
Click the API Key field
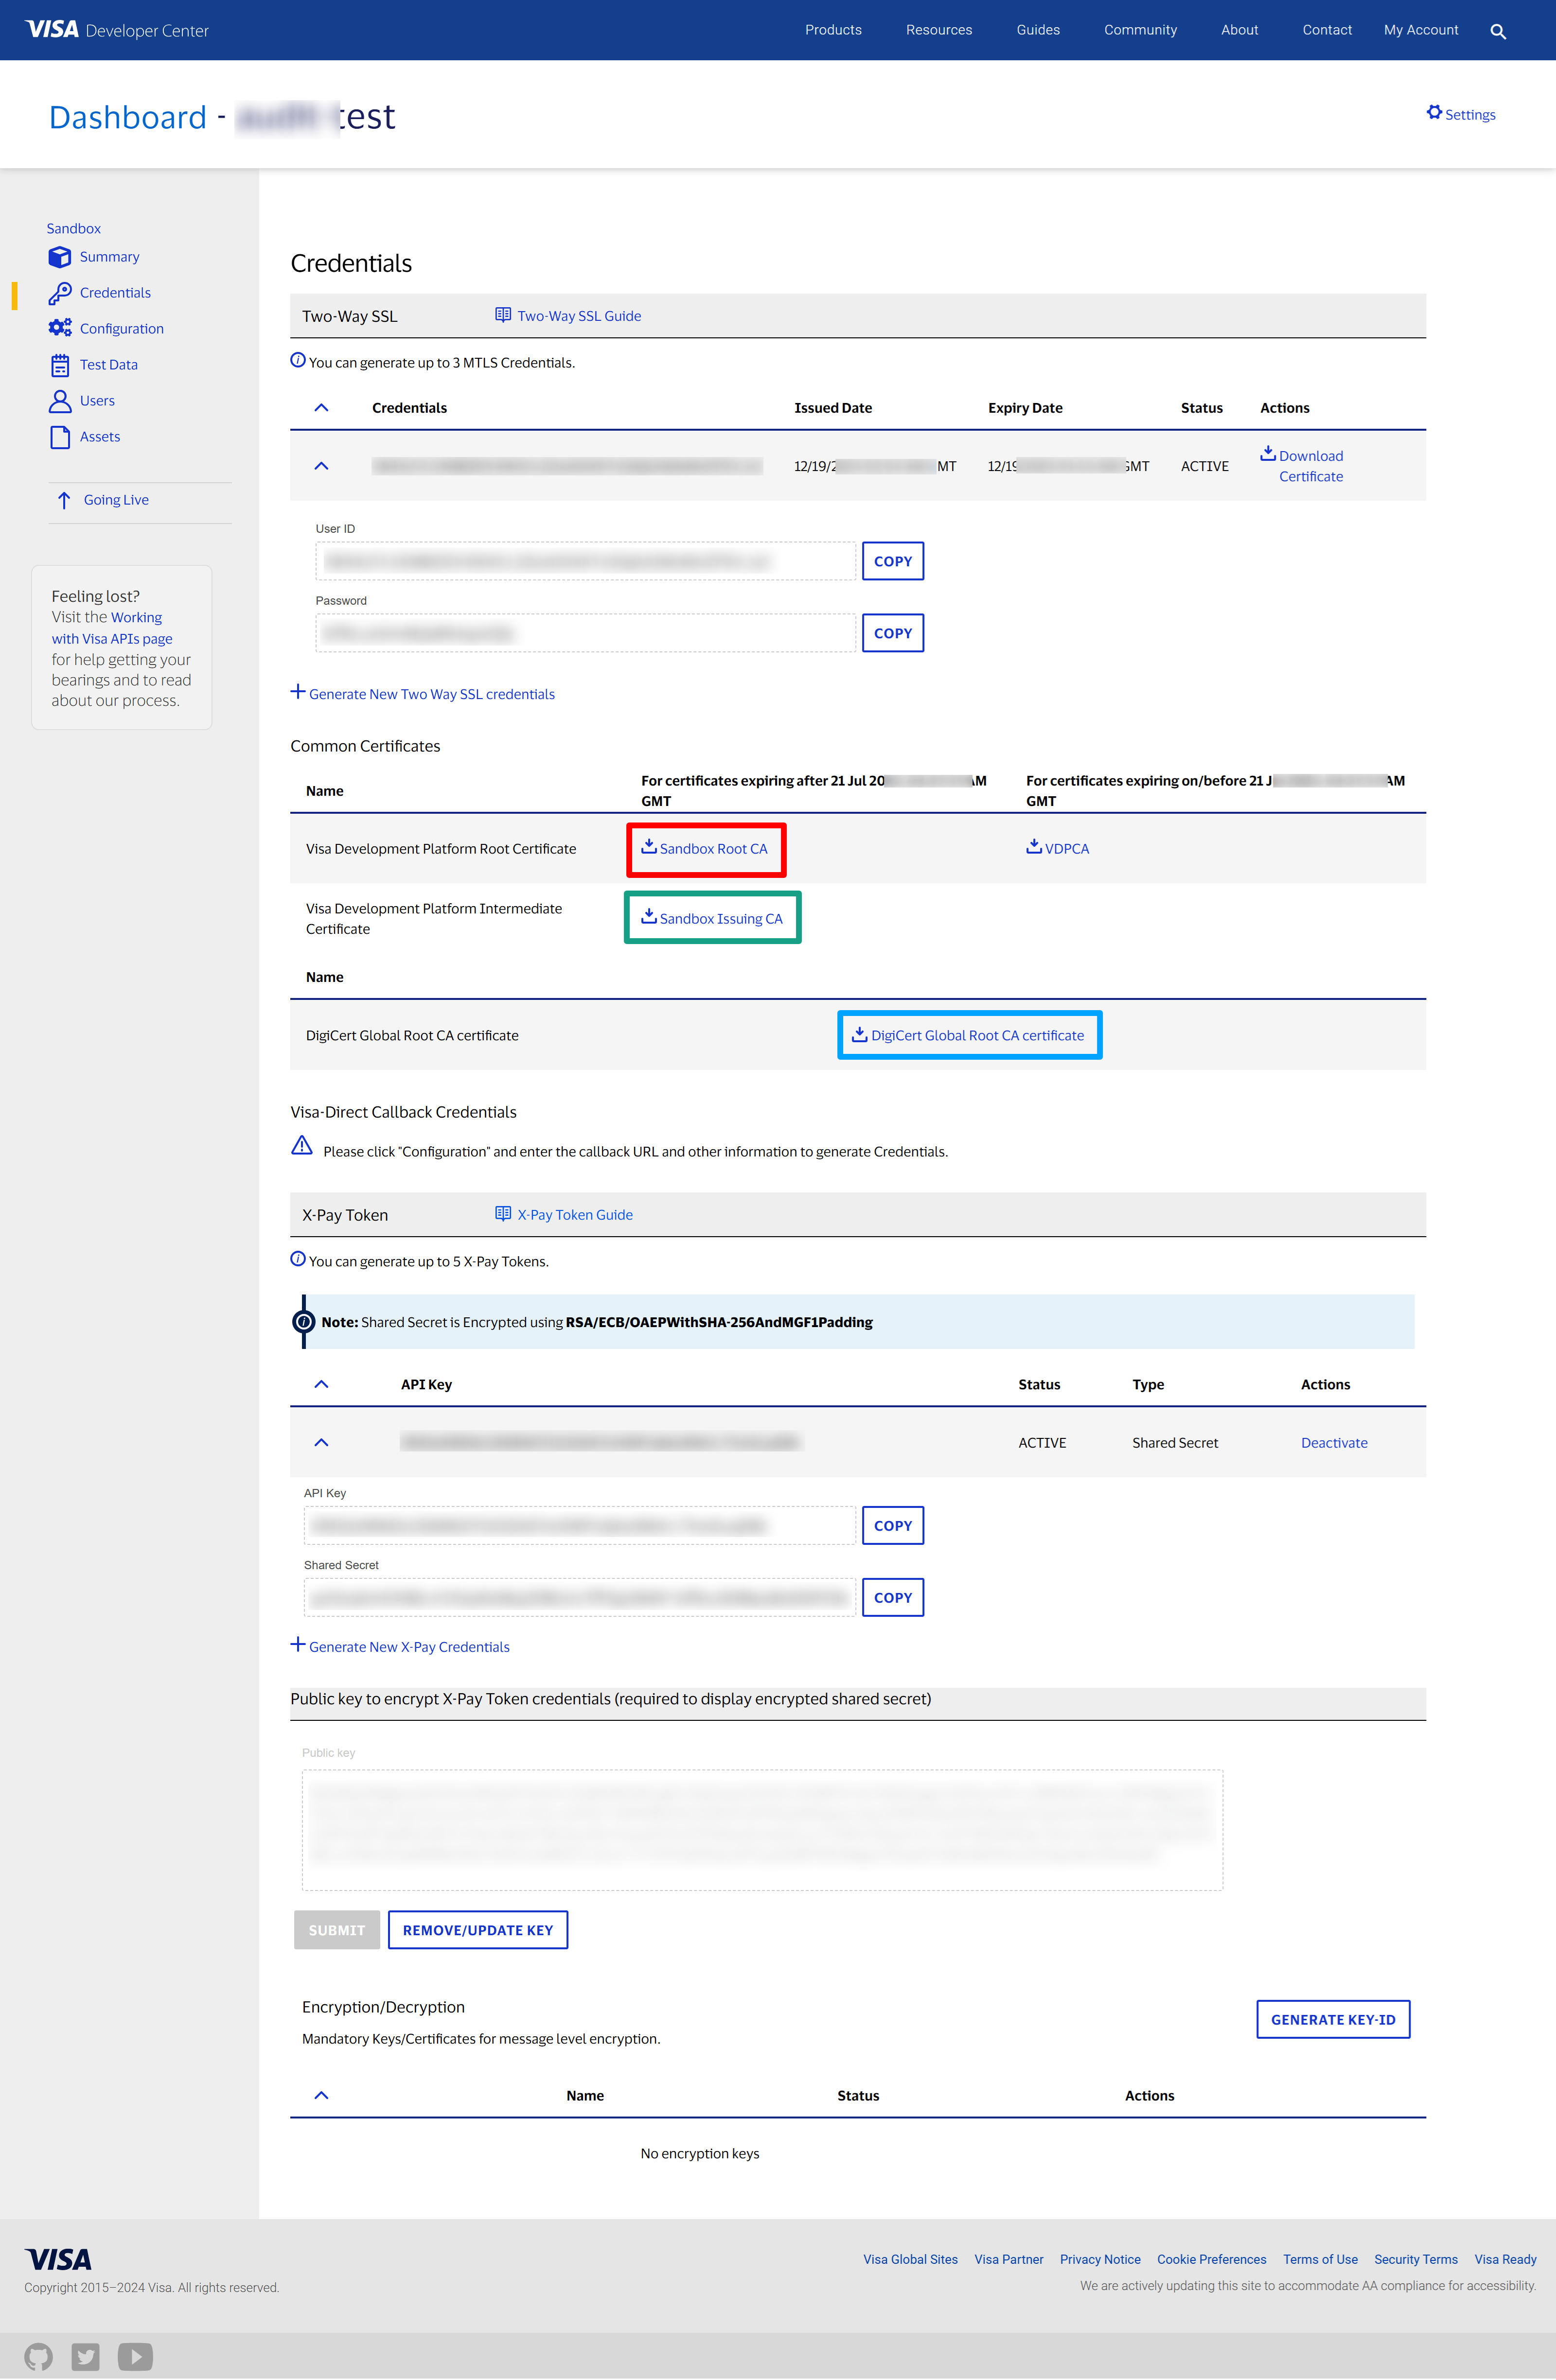[x=580, y=1526]
